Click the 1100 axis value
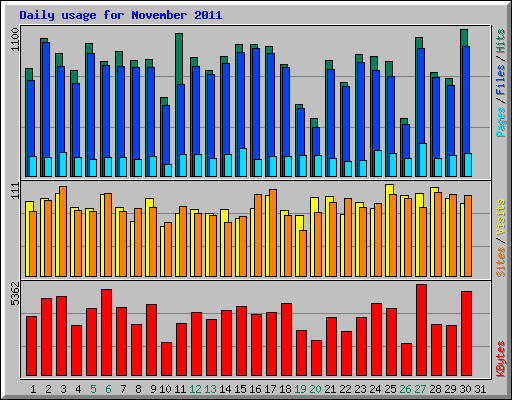The height and width of the screenshot is (400, 512). [x=16, y=39]
